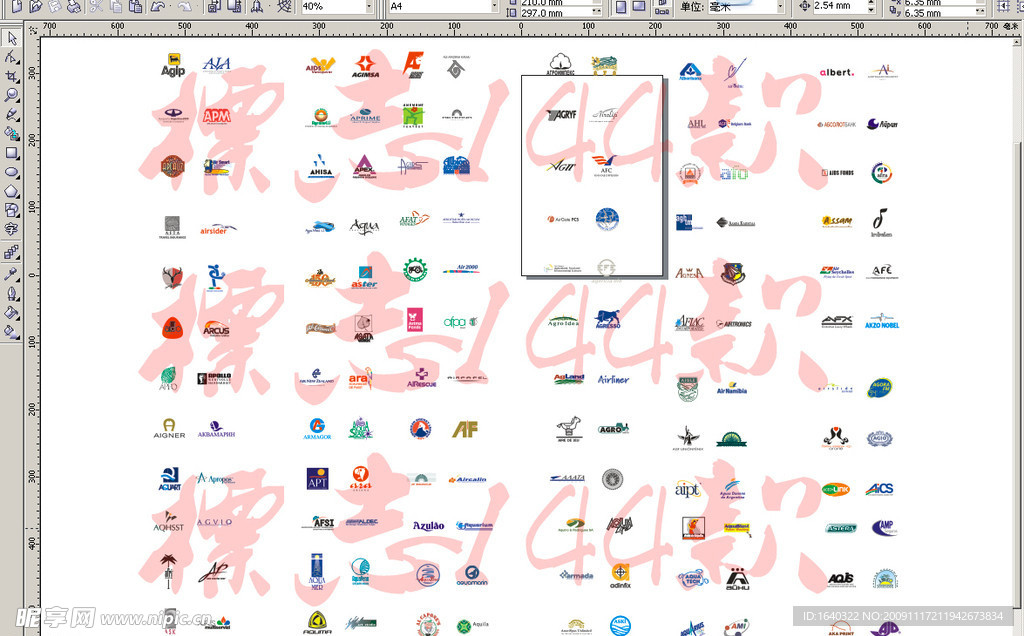Viewport: 1024px width, 636px height.
Task: Expand the units dropdown
Action: [778, 6]
